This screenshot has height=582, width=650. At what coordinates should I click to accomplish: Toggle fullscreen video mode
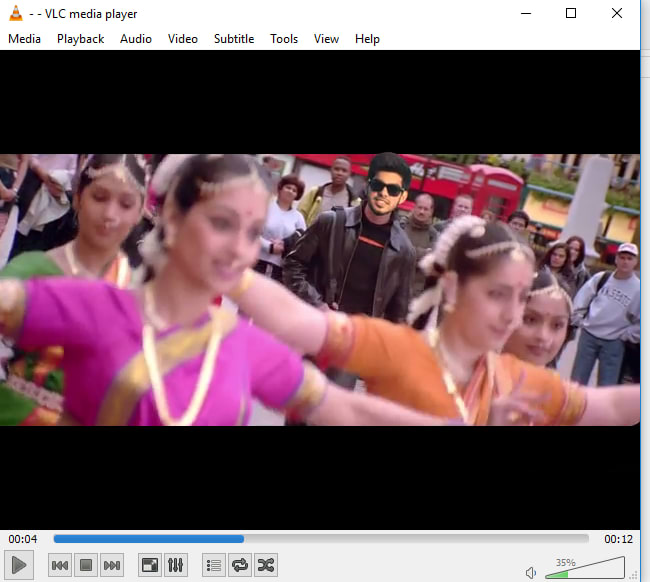click(x=150, y=565)
